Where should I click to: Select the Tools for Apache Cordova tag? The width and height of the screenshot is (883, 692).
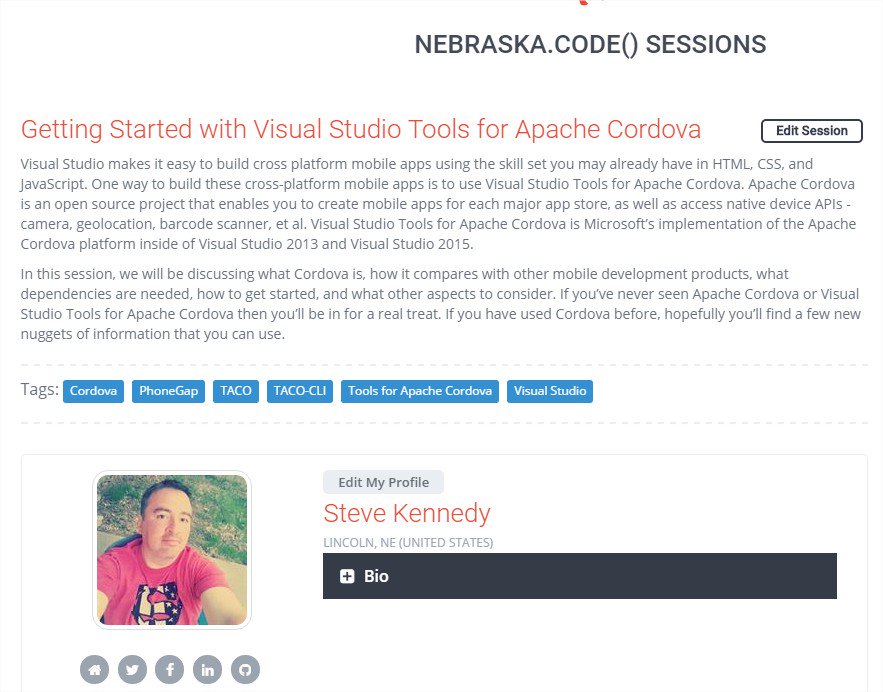point(420,391)
